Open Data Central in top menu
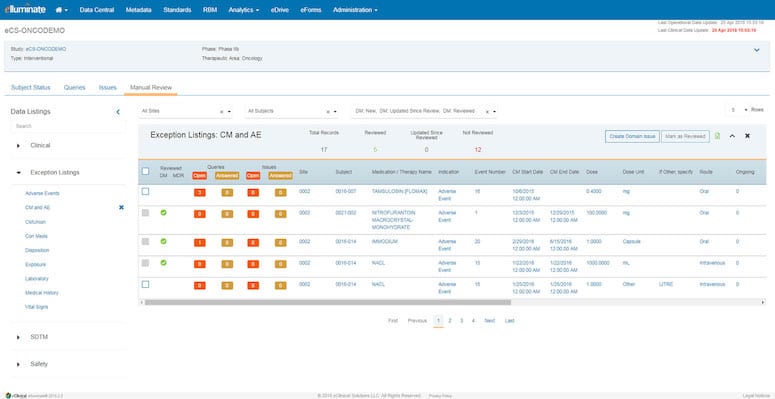The height and width of the screenshot is (399, 775). coord(97,10)
